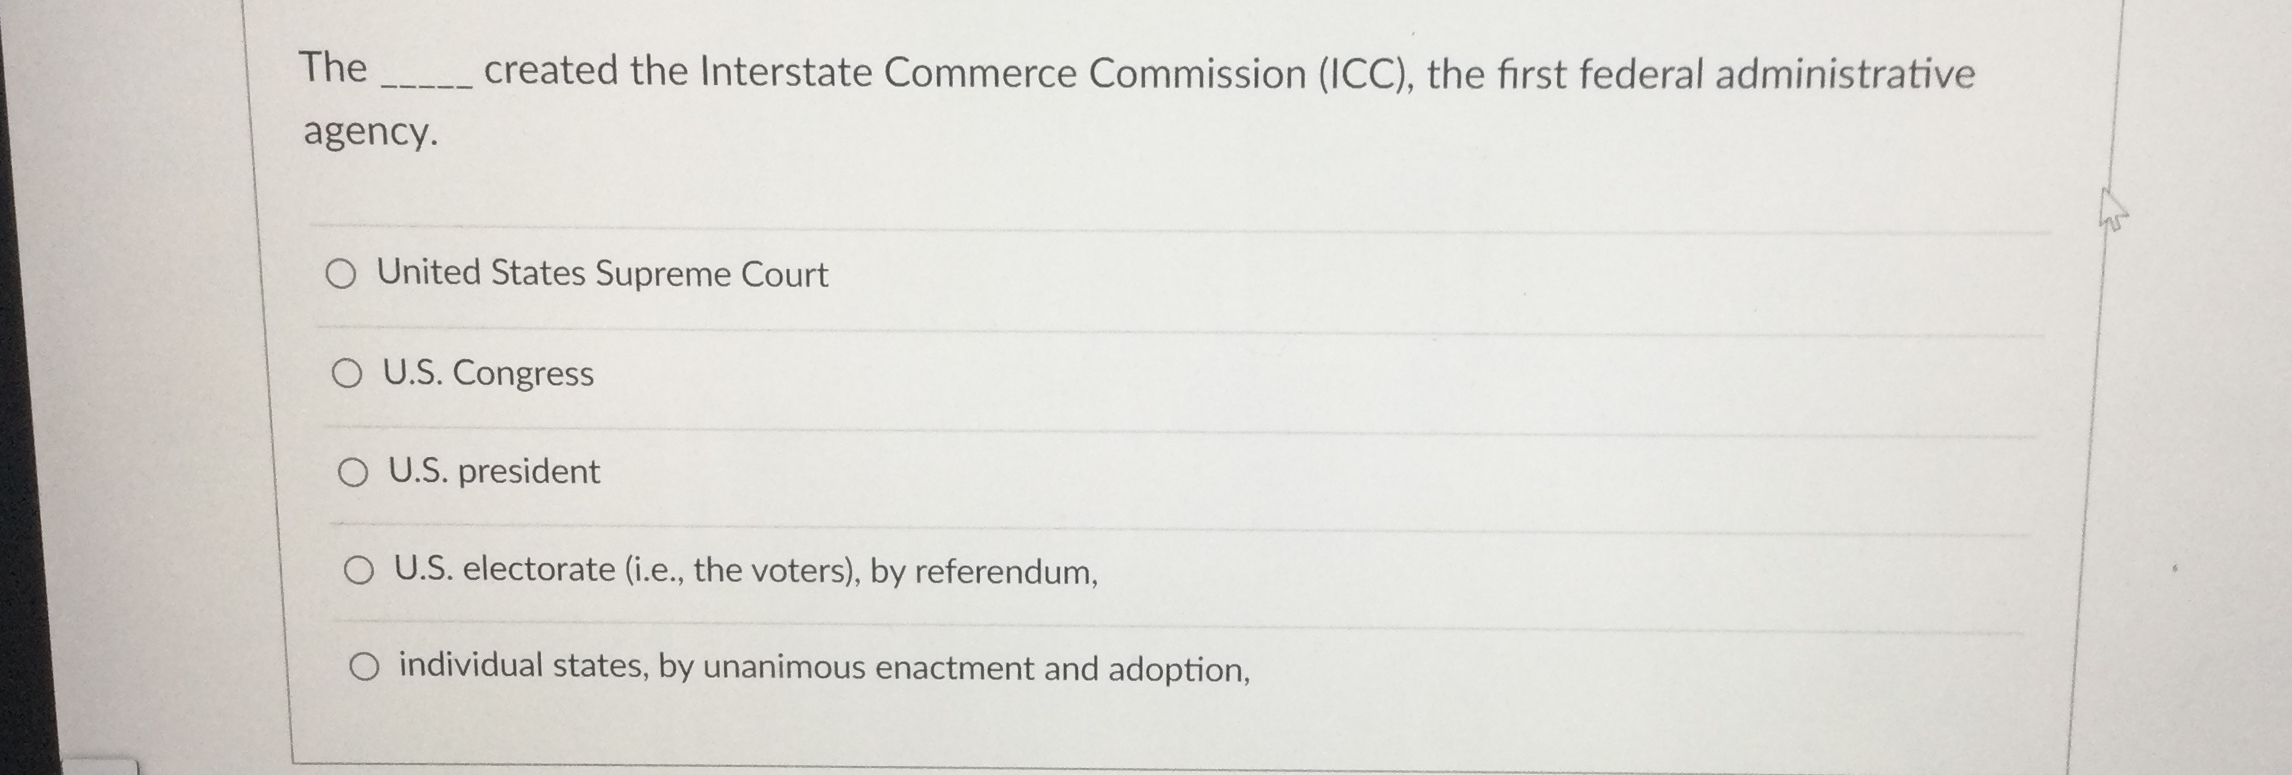Select the U.S. Congress radio button
2292x775 pixels.
[351, 374]
